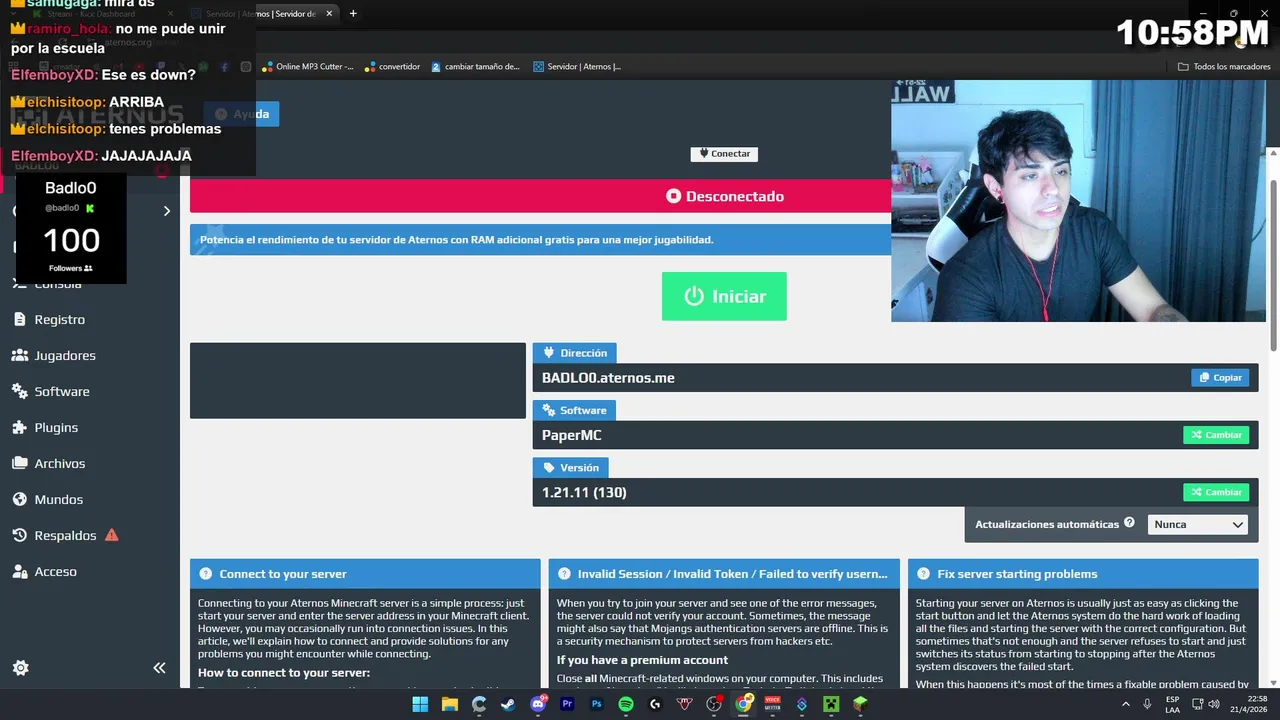Switch to the Servidor | Aternos browser tab

(x=262, y=14)
